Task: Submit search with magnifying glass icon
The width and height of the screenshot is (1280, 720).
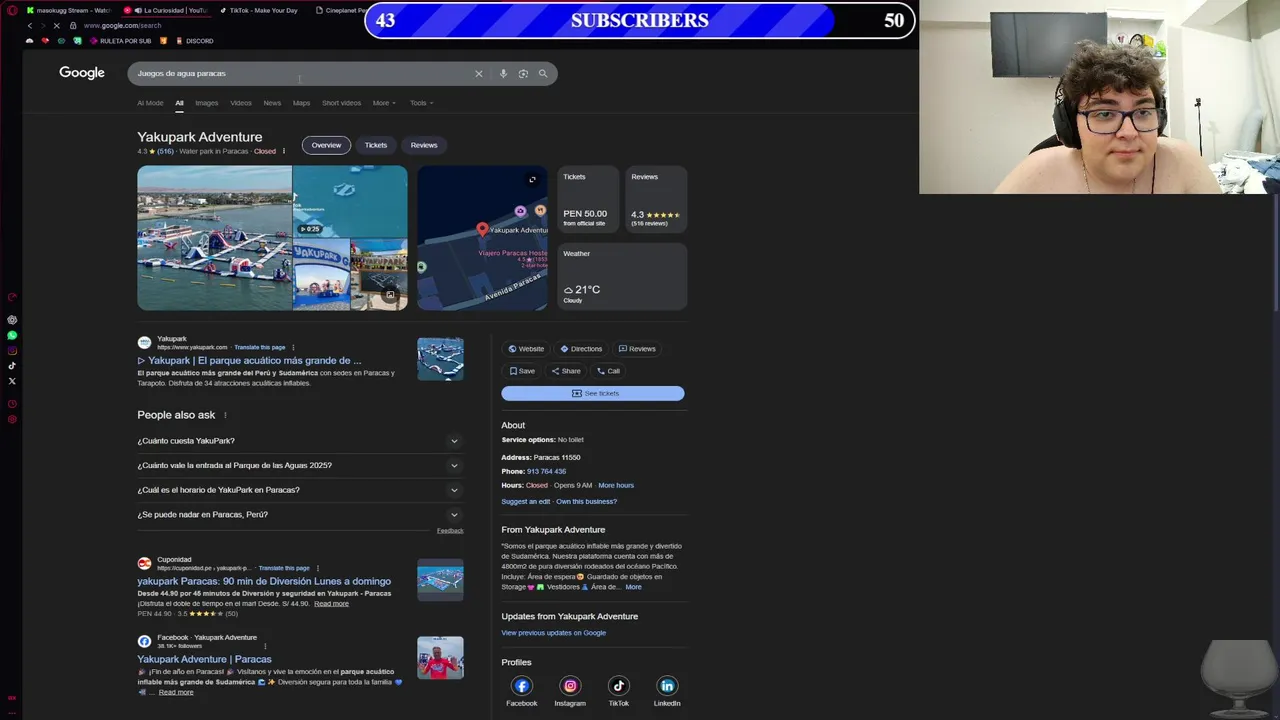Action: point(543,73)
